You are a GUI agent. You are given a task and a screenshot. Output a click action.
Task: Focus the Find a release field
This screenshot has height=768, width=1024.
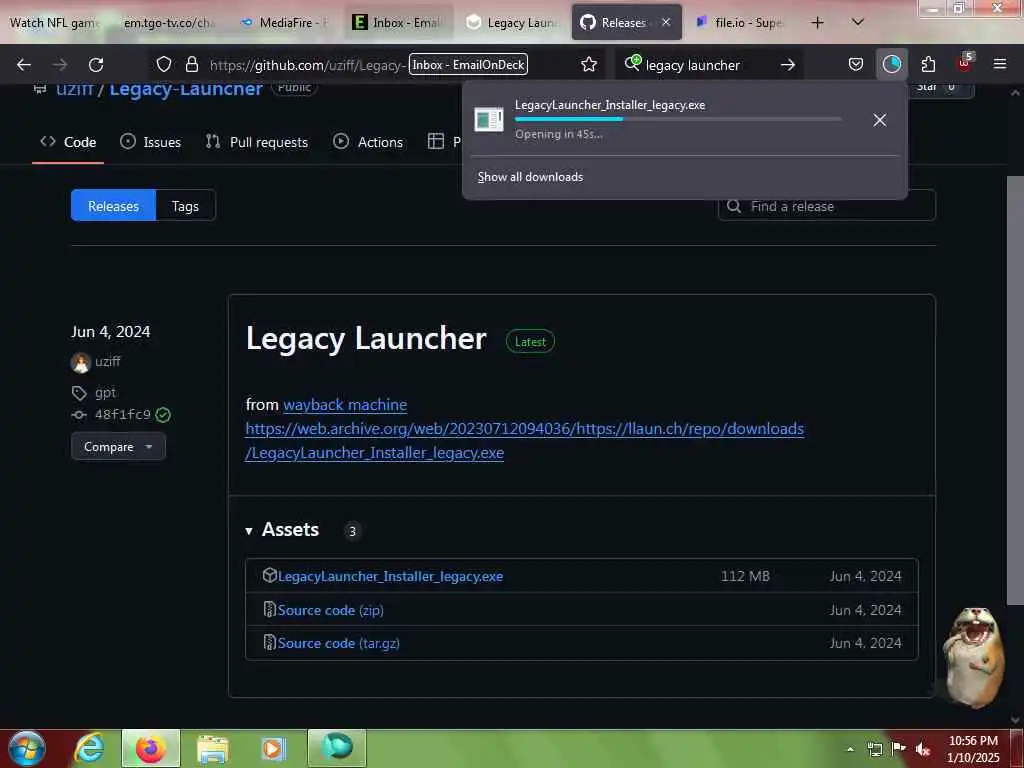coord(827,206)
